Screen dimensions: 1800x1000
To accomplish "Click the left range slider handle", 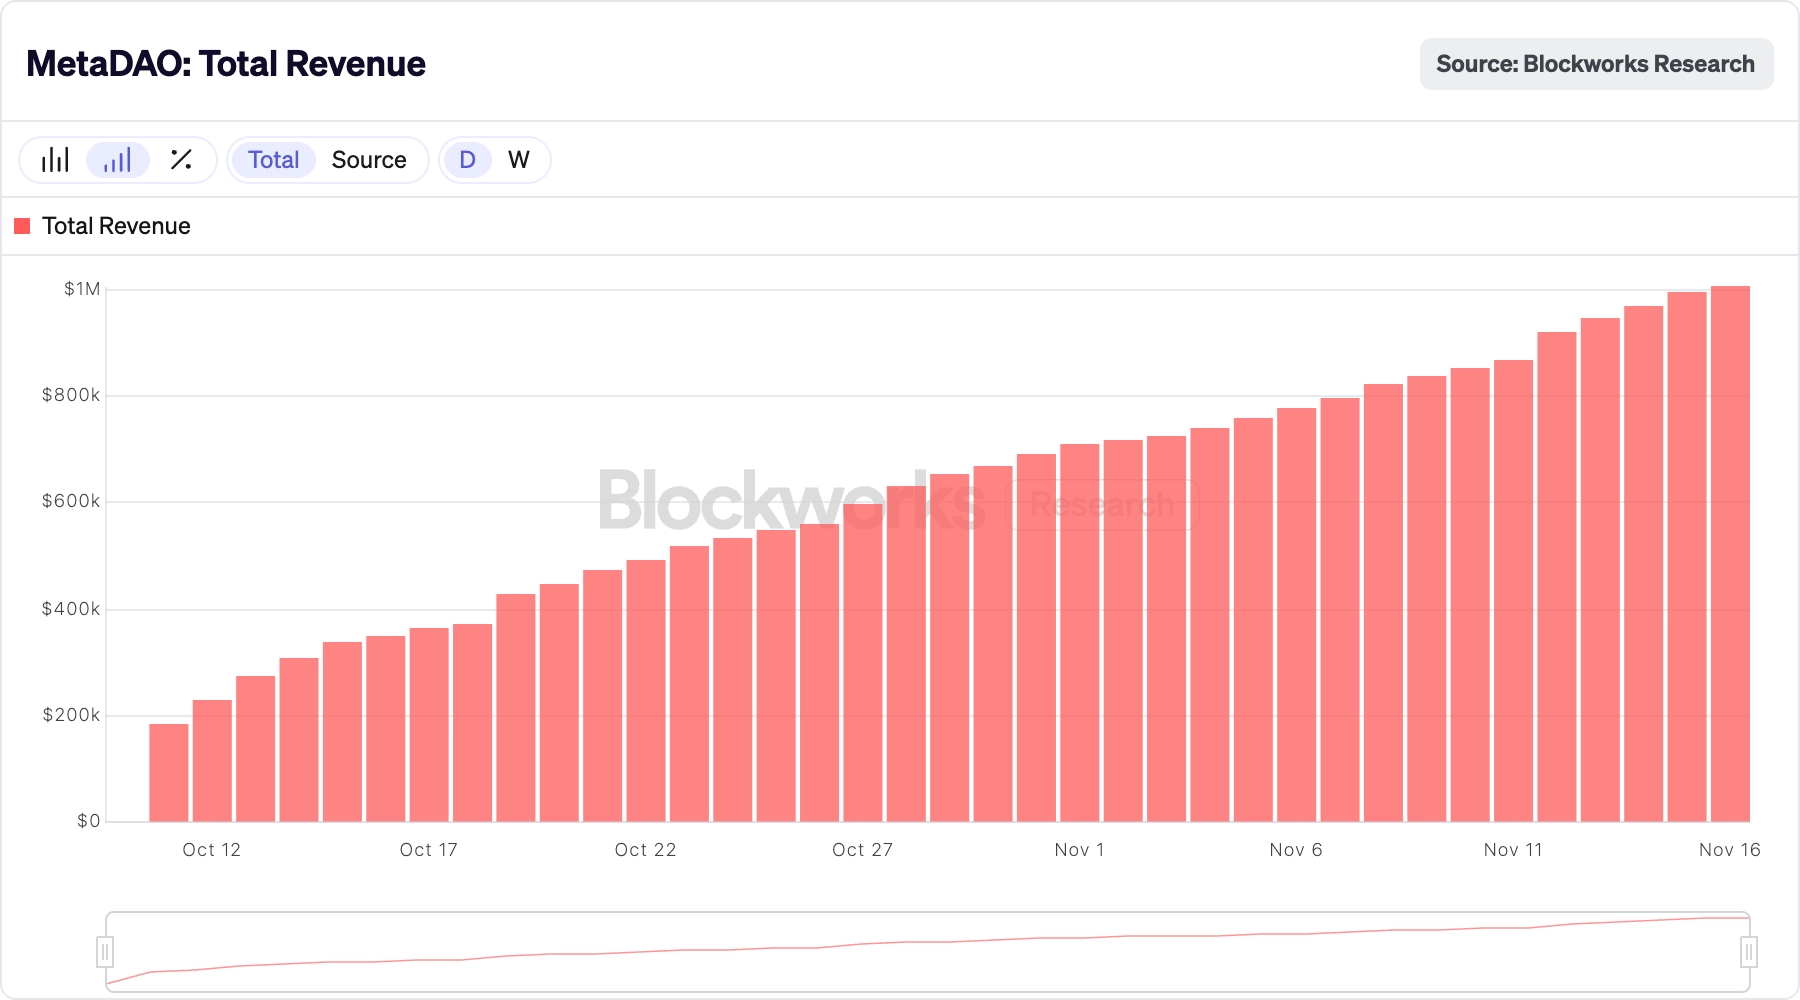I will point(105,951).
